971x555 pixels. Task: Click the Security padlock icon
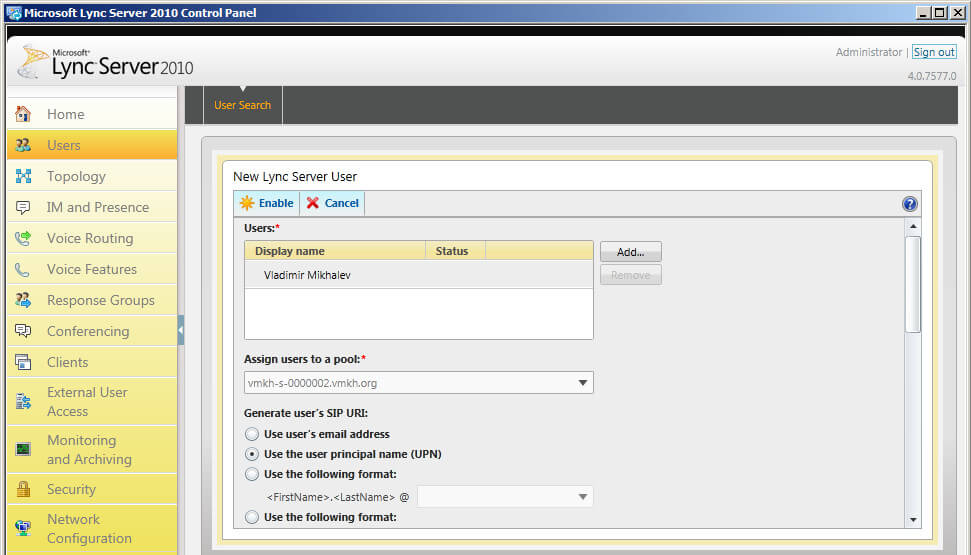tap(23, 489)
